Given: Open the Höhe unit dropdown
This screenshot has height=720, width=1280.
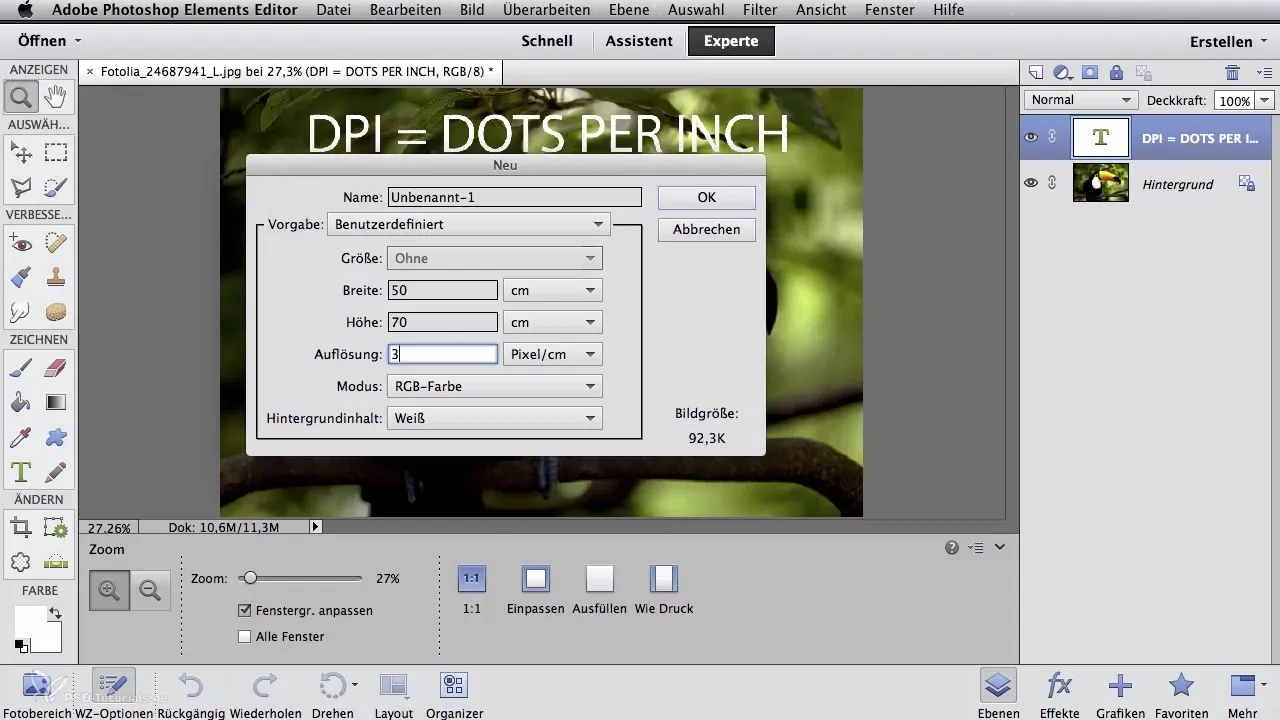Looking at the screenshot, I should 552,322.
